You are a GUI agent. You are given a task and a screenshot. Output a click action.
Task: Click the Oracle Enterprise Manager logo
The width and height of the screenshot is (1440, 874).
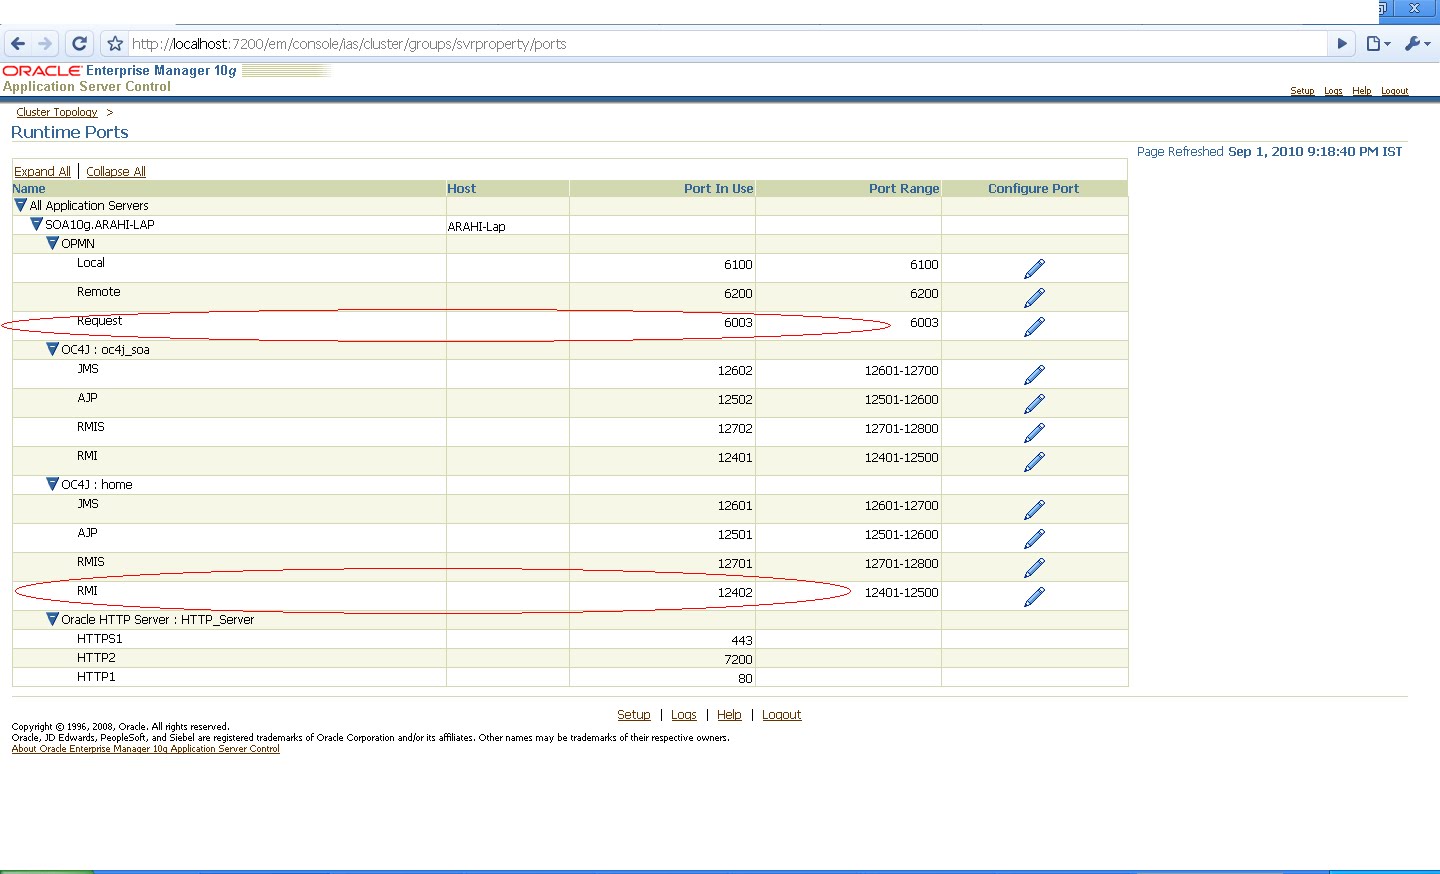coord(120,71)
